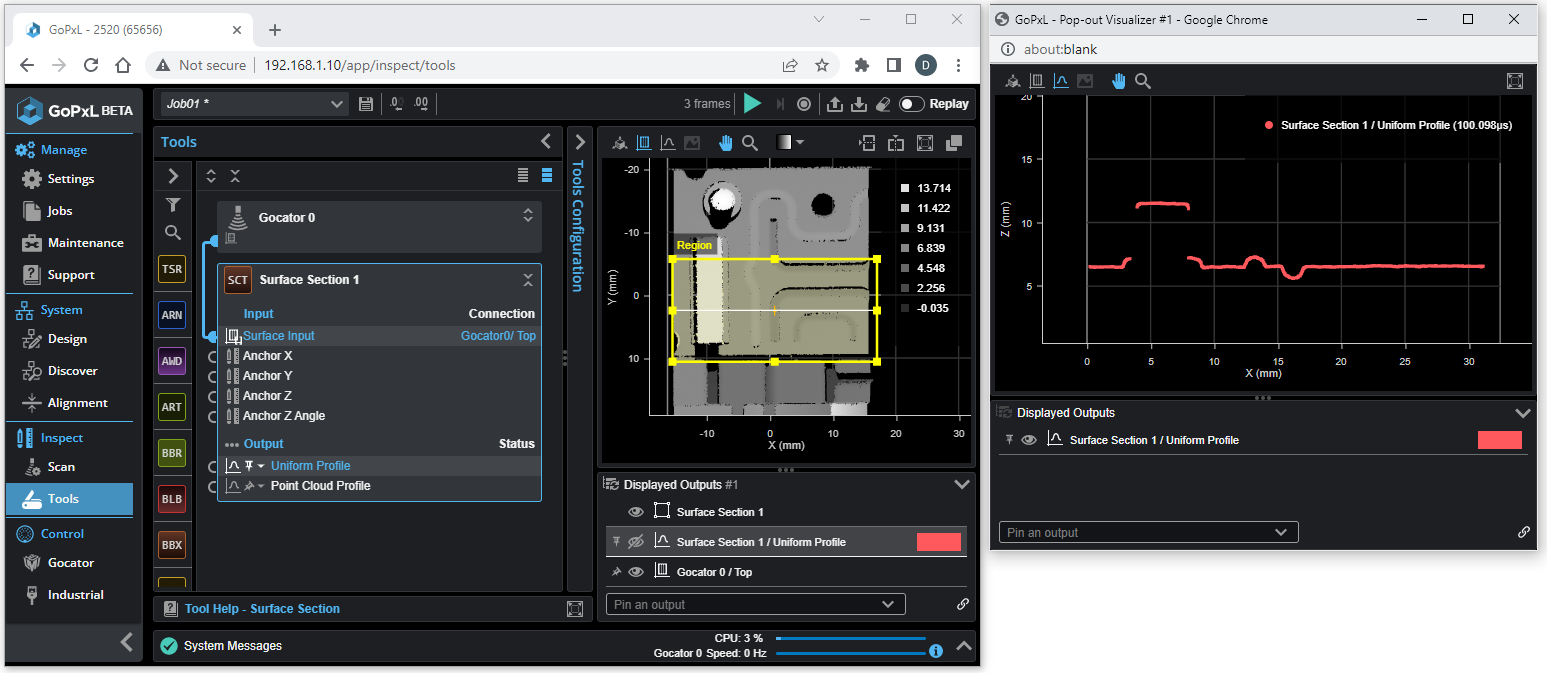Add an AWD tool from the tool palette
The image size is (1547, 673).
point(172,361)
